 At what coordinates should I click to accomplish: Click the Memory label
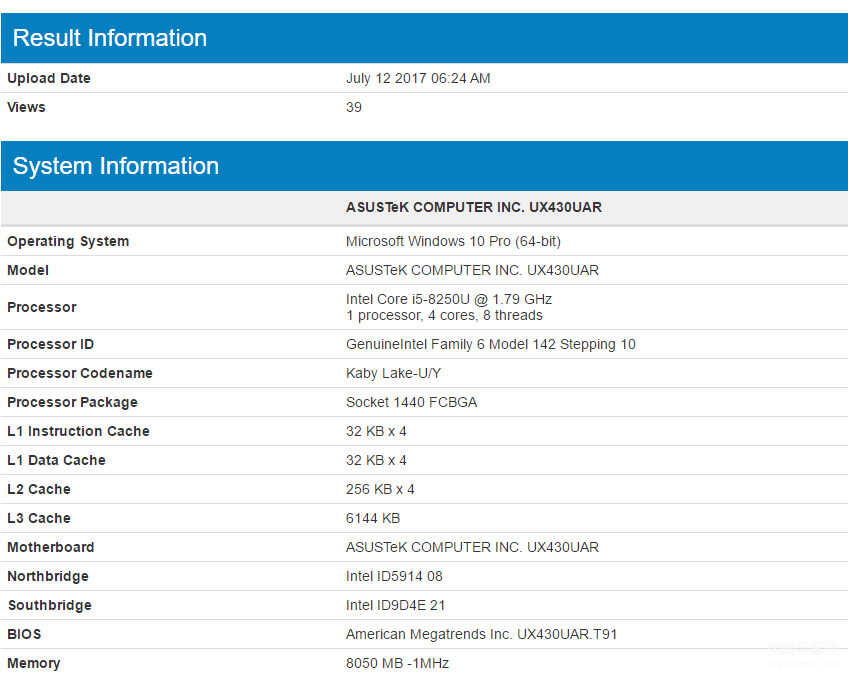[34, 663]
